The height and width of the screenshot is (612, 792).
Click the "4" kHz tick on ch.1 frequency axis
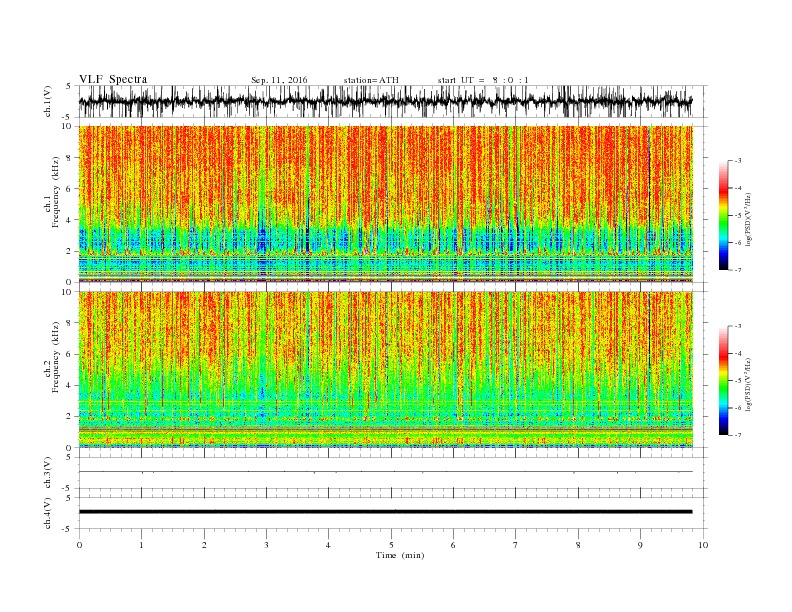tap(70, 220)
